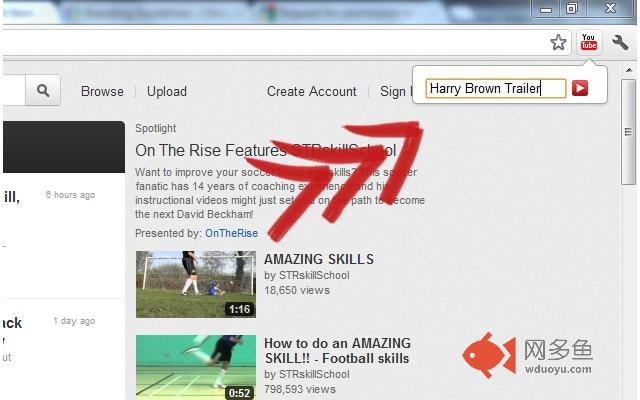Click the Create Account link

tap(311, 91)
